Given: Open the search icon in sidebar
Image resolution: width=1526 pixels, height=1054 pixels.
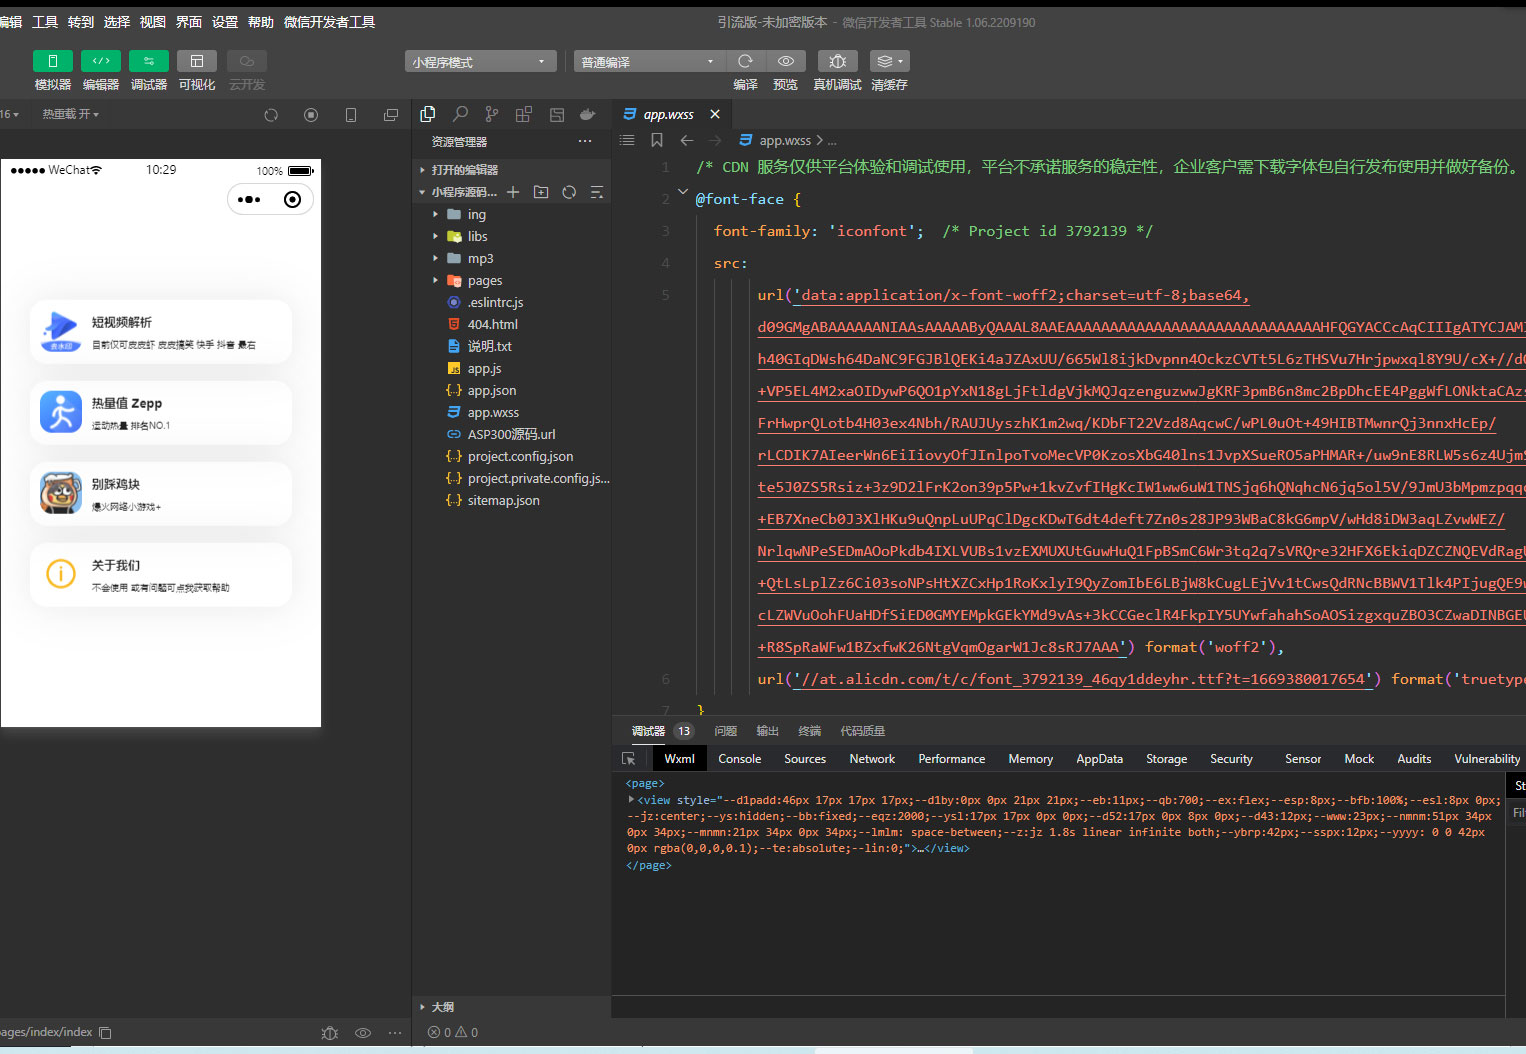Looking at the screenshot, I should click(x=460, y=114).
